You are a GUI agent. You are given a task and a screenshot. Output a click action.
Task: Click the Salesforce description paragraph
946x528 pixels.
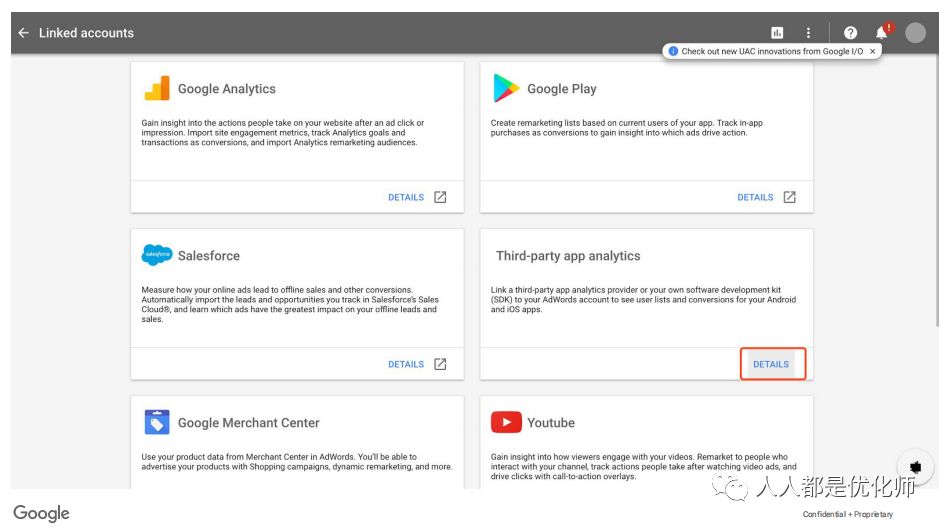pyautogui.click(x=290, y=304)
